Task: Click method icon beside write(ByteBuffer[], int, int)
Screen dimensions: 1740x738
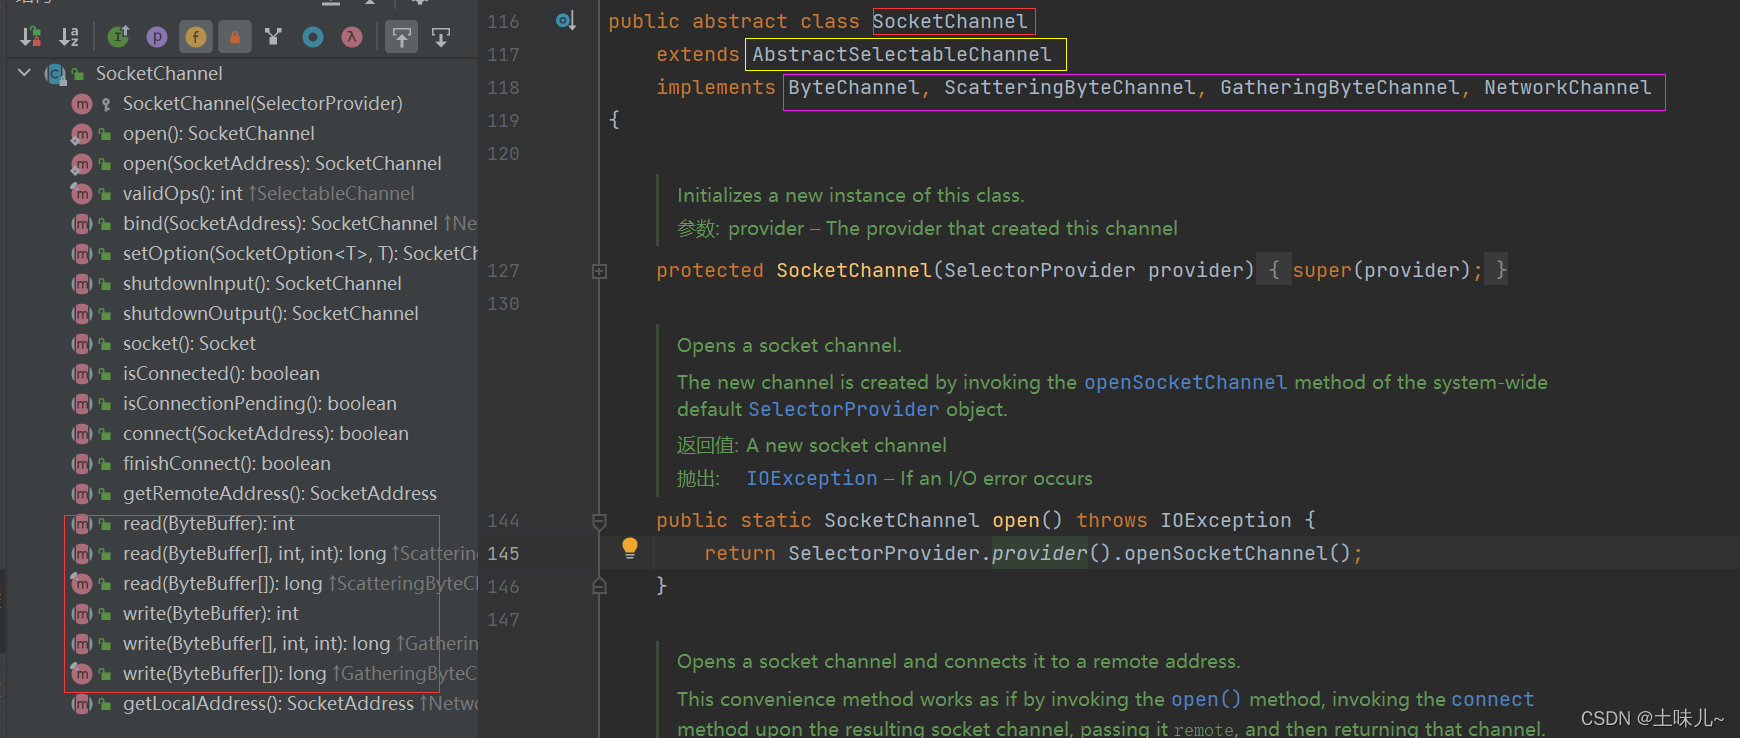Action: 82,644
